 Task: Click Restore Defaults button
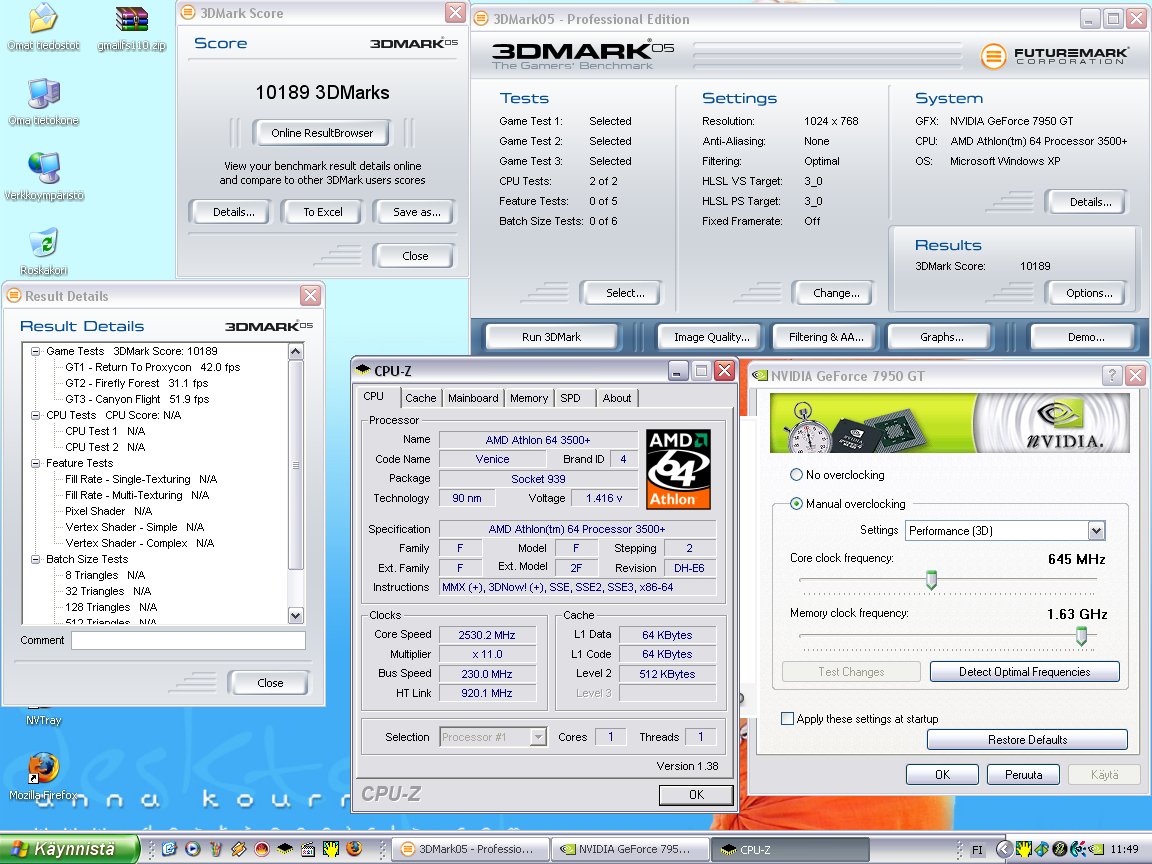coord(1027,739)
